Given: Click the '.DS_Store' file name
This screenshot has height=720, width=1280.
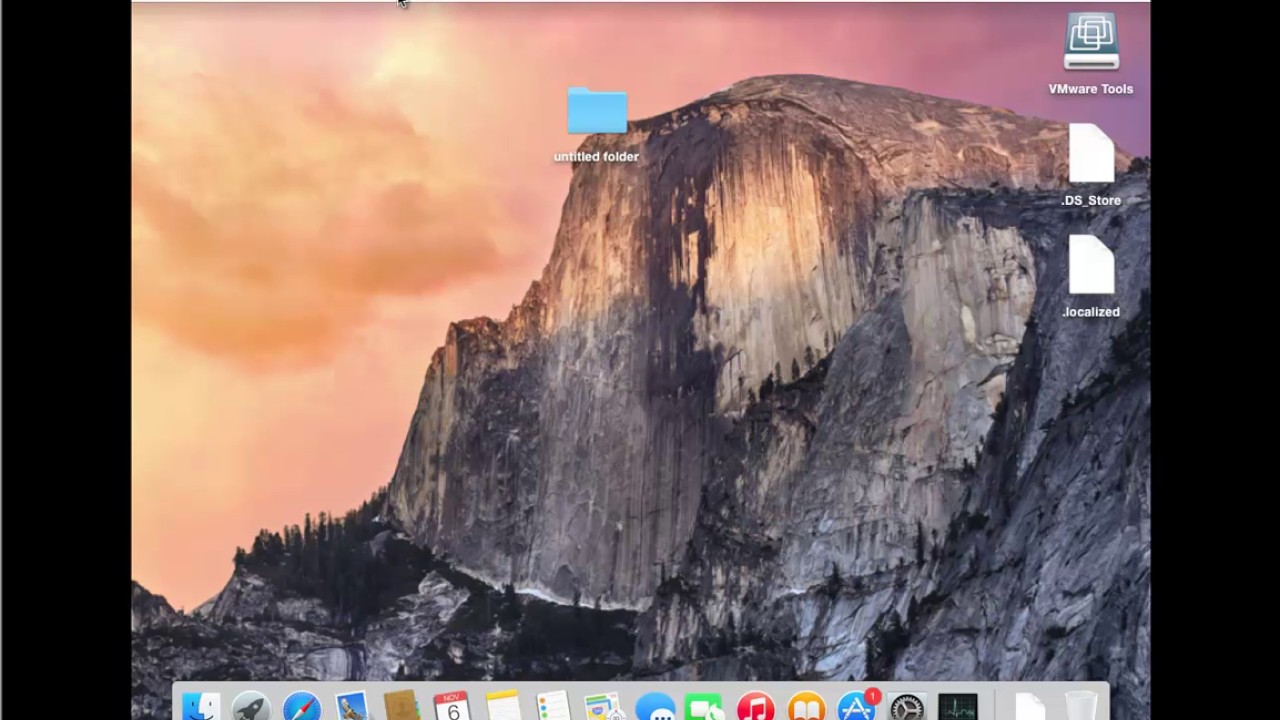Looking at the screenshot, I should 1091,200.
